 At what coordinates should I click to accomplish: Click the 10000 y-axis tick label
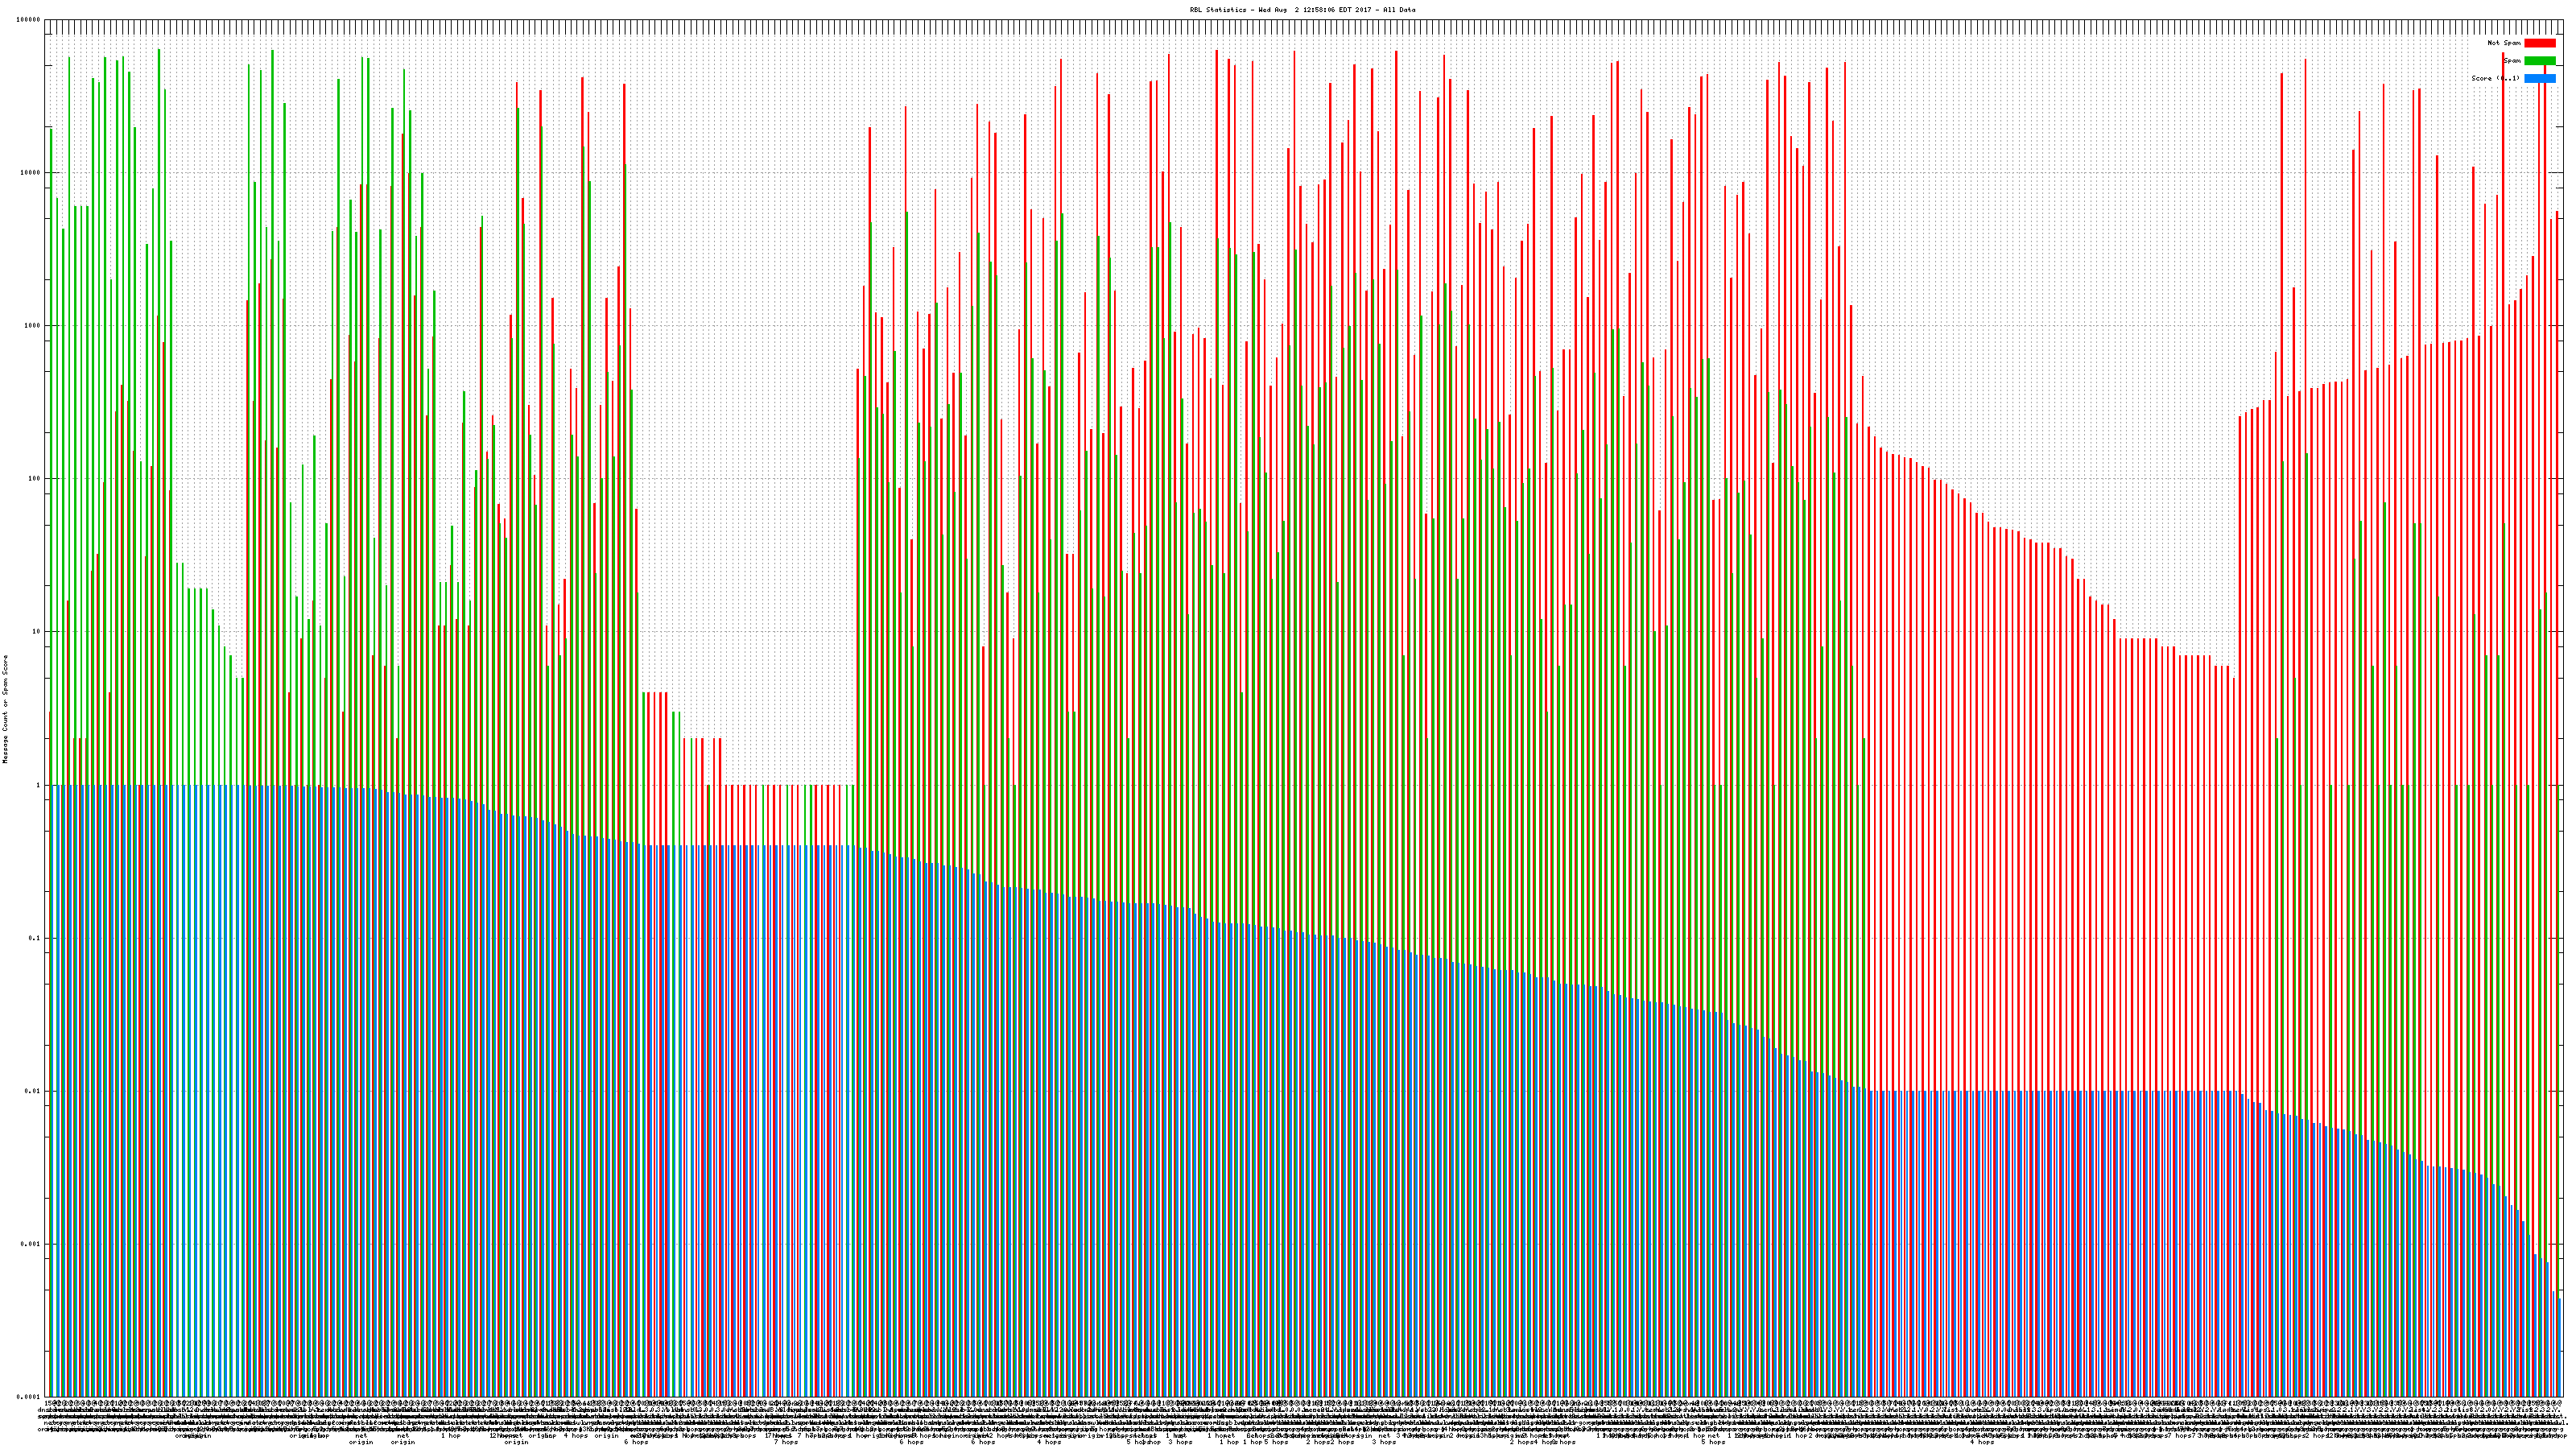click(x=31, y=173)
